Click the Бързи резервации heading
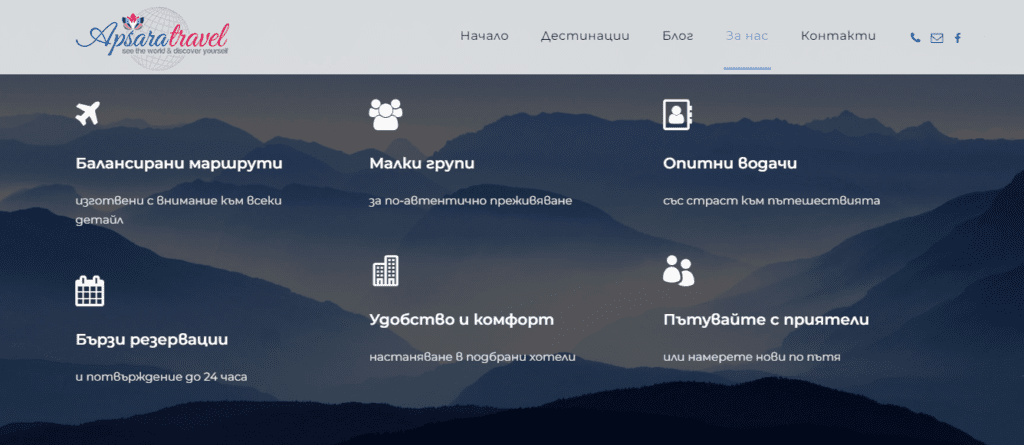1024x445 pixels. point(151,339)
